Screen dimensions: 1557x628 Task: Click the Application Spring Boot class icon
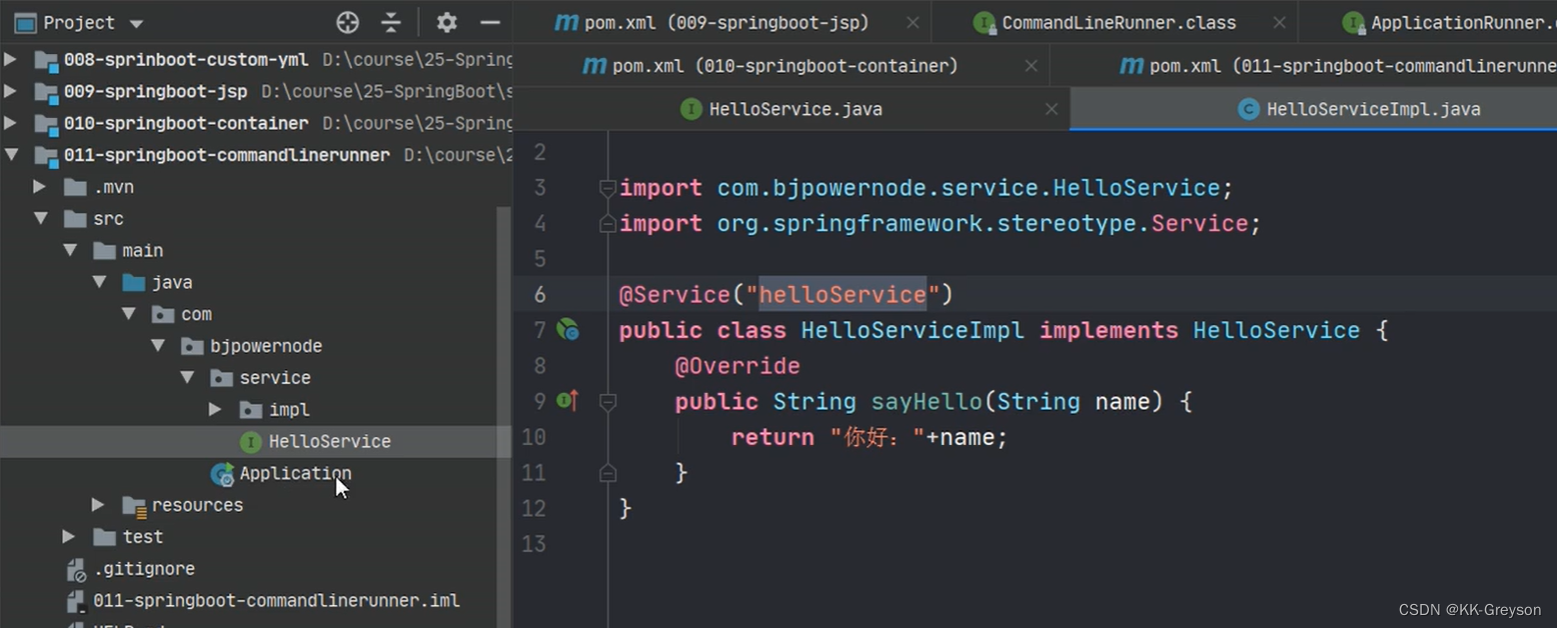(x=222, y=474)
